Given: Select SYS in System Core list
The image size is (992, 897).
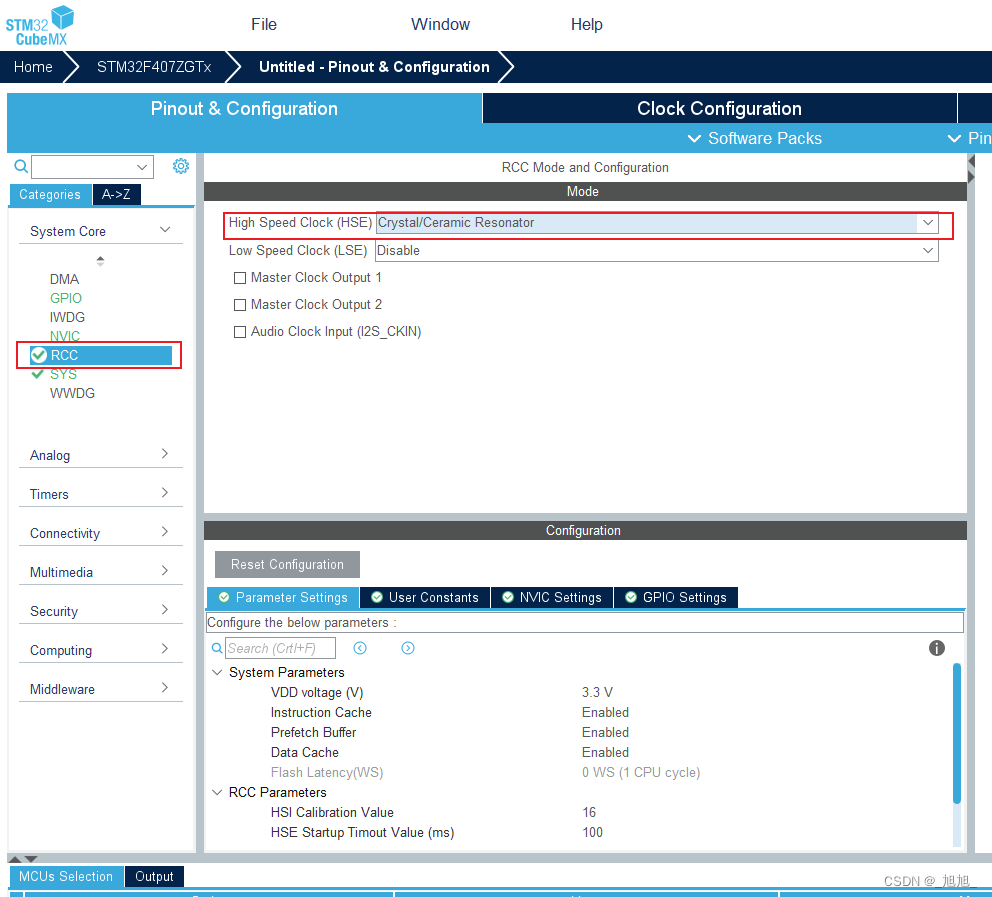Looking at the screenshot, I should coord(63,374).
